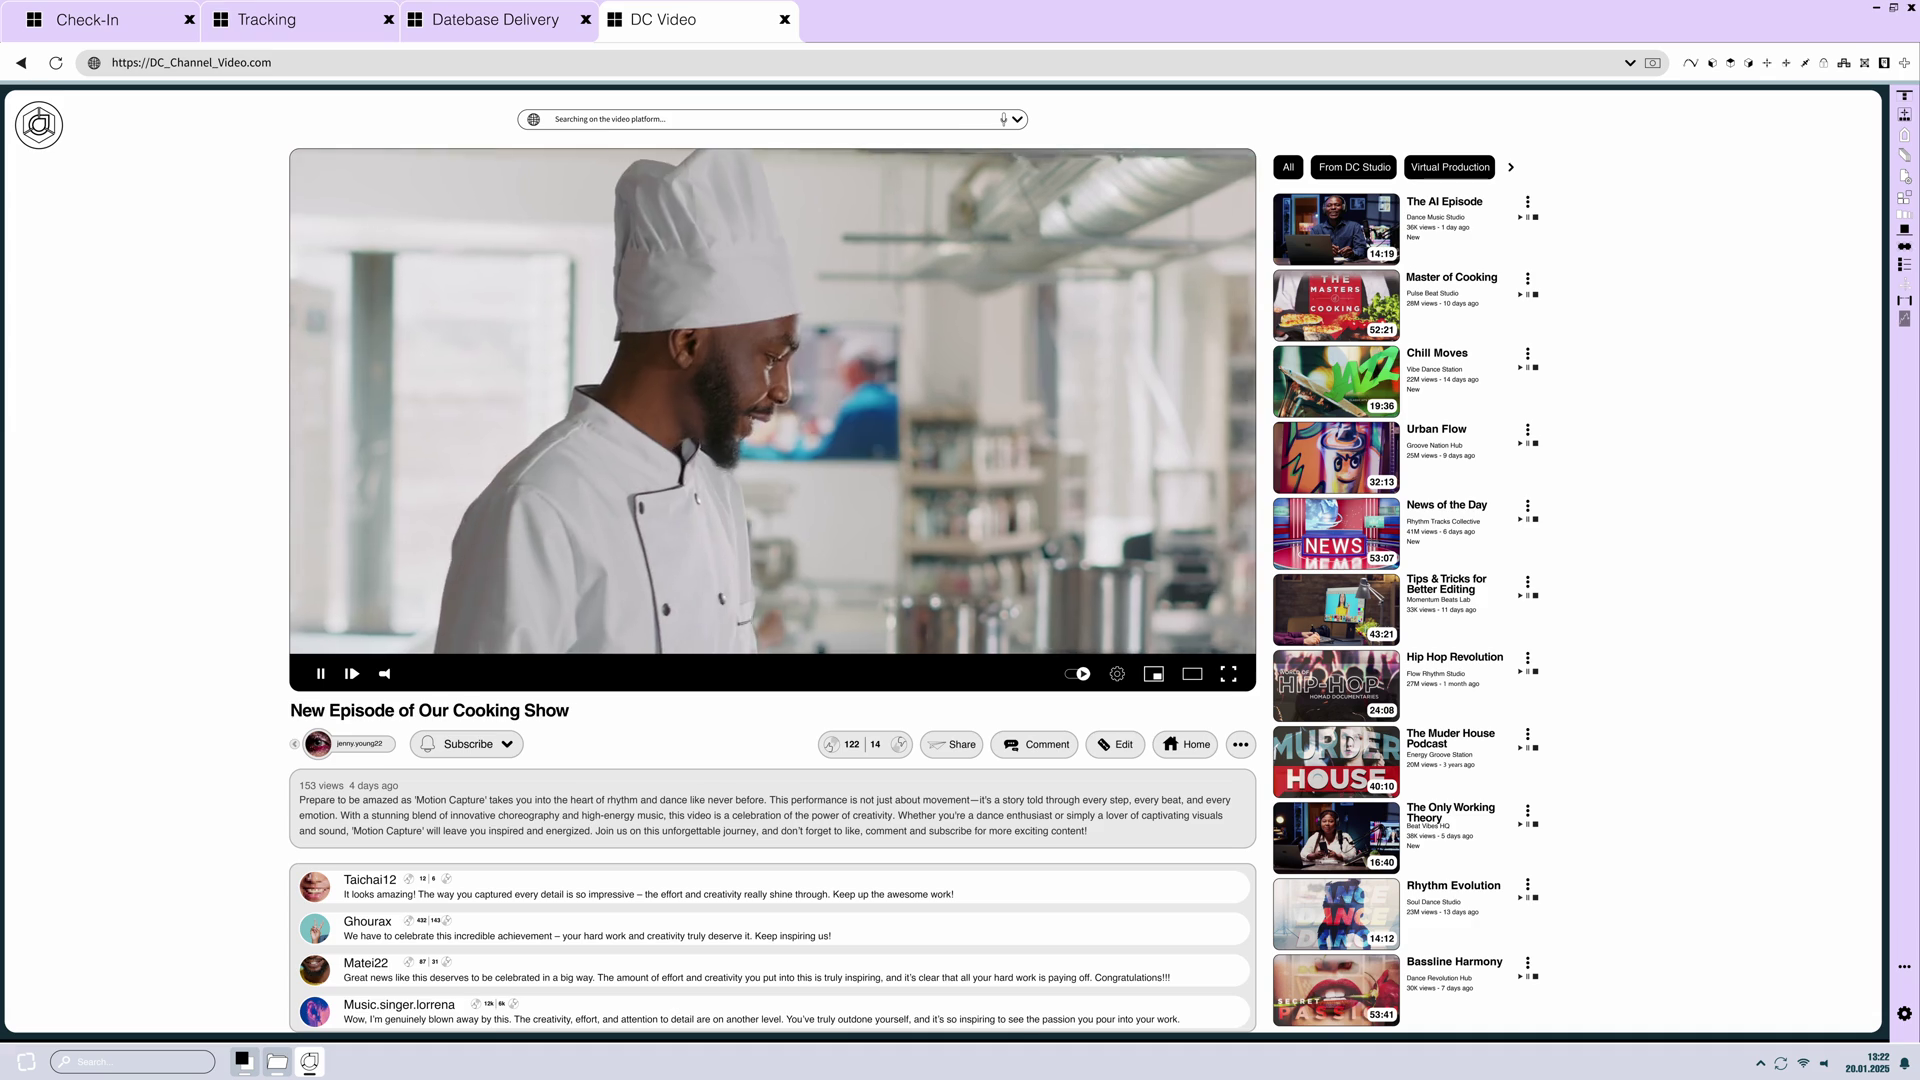Switch to theater mode view
Screen dimensions: 1920x1080
click(1192, 674)
